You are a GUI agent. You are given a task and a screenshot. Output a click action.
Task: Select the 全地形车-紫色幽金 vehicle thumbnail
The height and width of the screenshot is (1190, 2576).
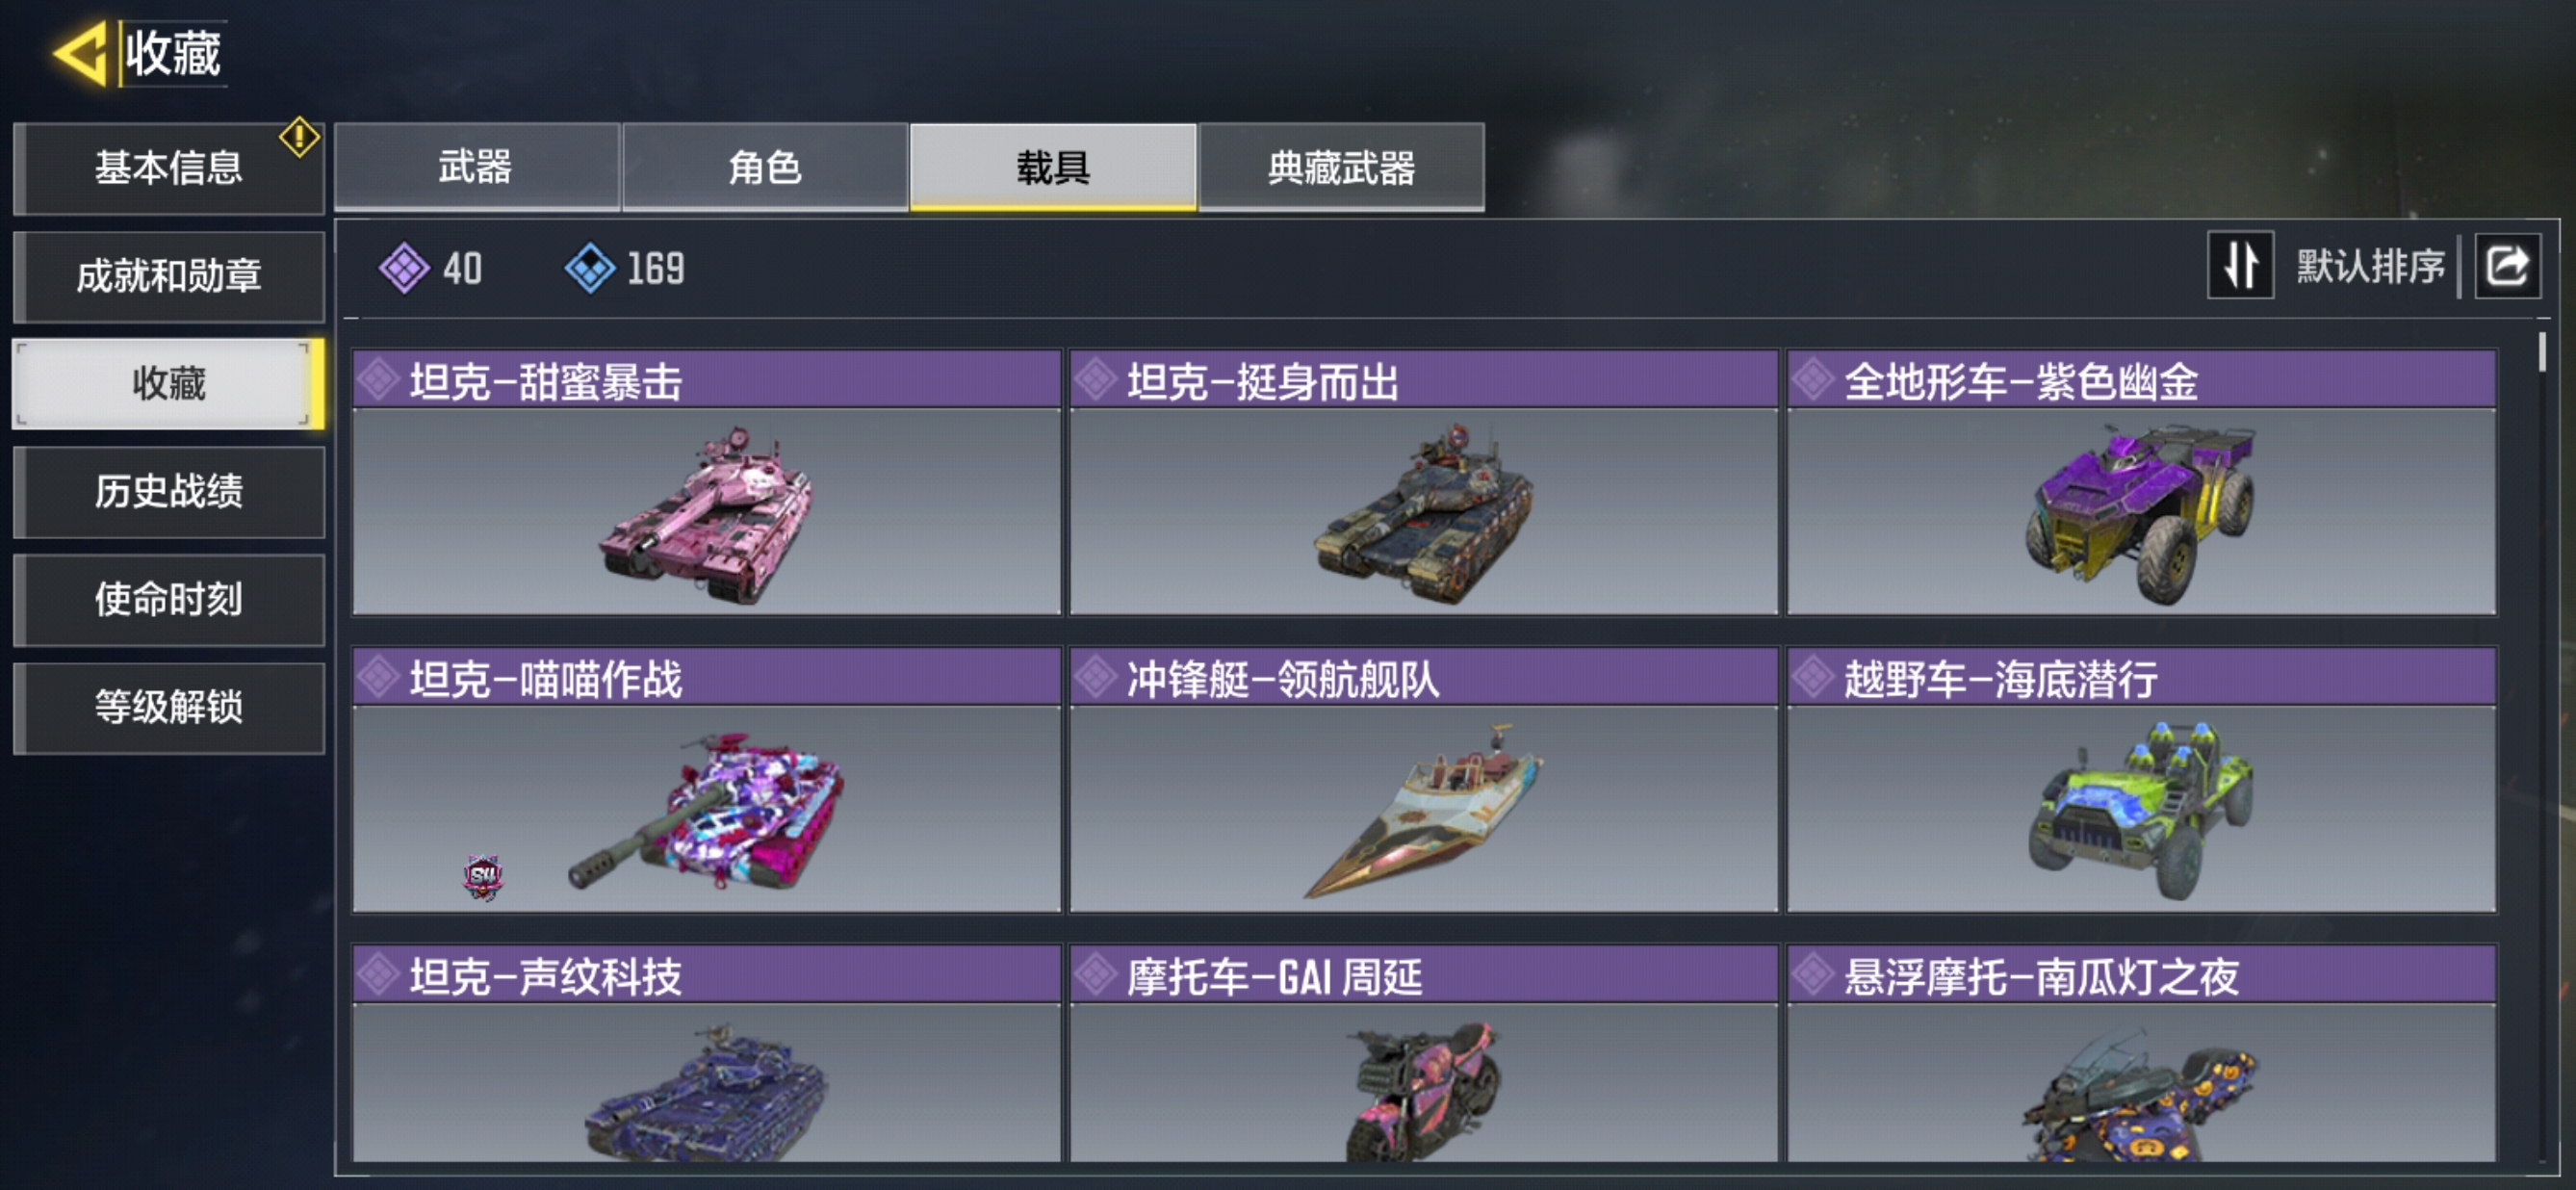(2141, 511)
